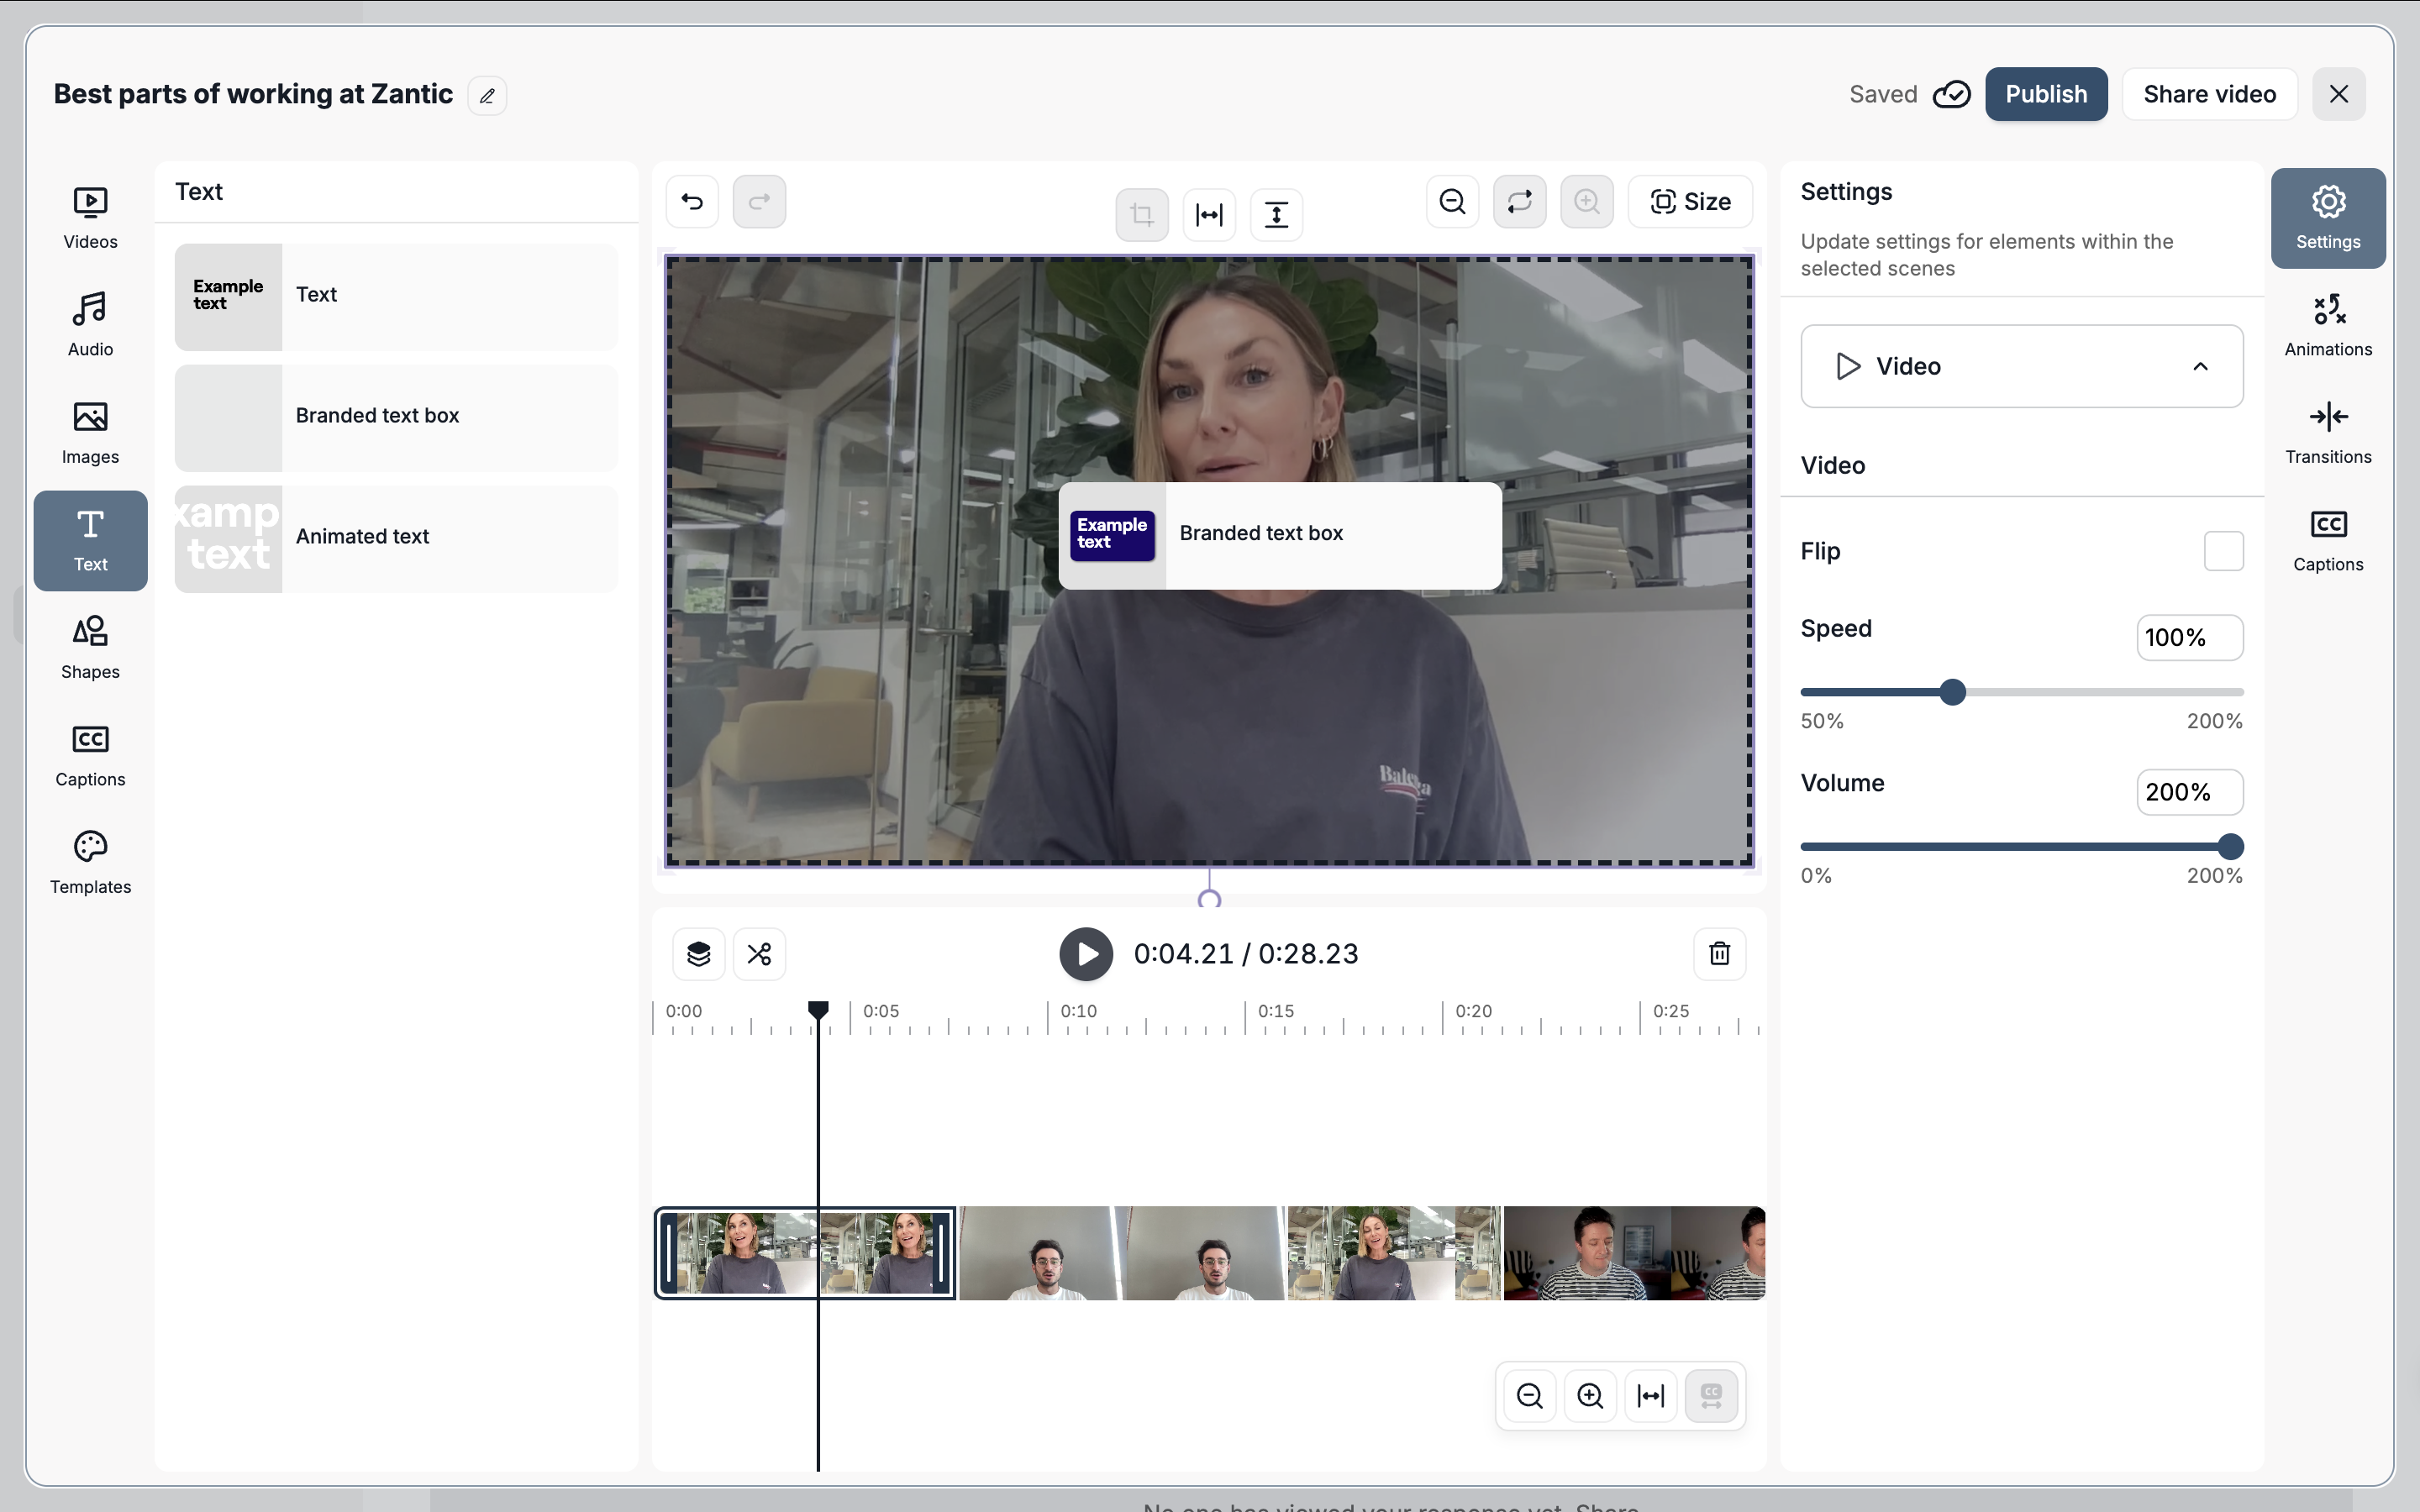
Task: Click the fit-height icon above the canvas
Action: 1276,214
